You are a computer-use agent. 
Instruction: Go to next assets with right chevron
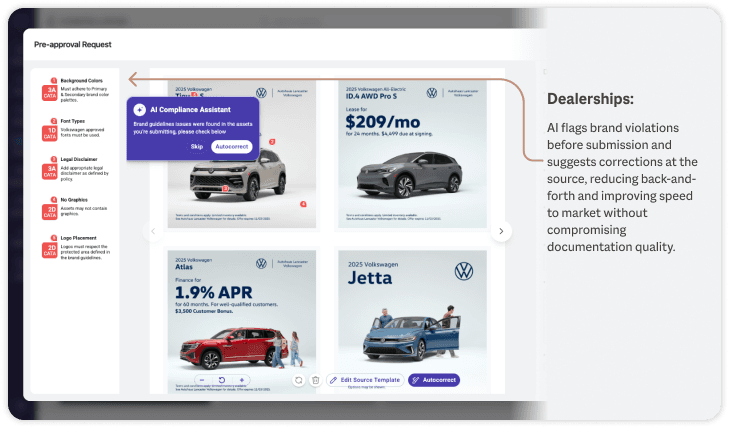pos(501,231)
